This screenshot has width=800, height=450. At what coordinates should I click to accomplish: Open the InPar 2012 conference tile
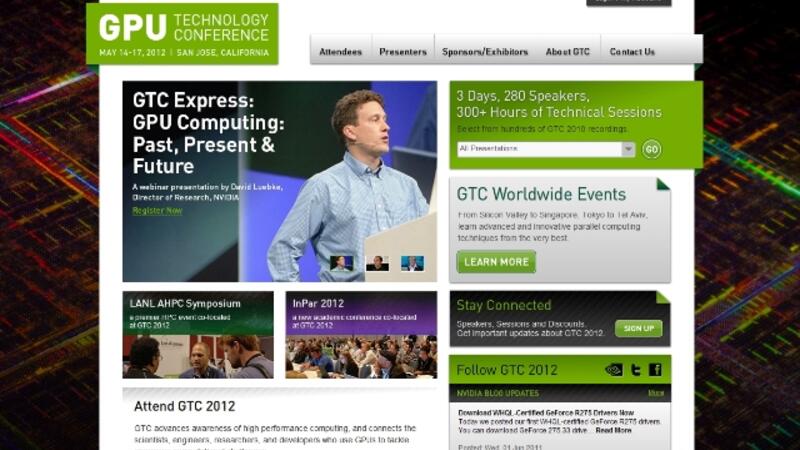[360, 335]
